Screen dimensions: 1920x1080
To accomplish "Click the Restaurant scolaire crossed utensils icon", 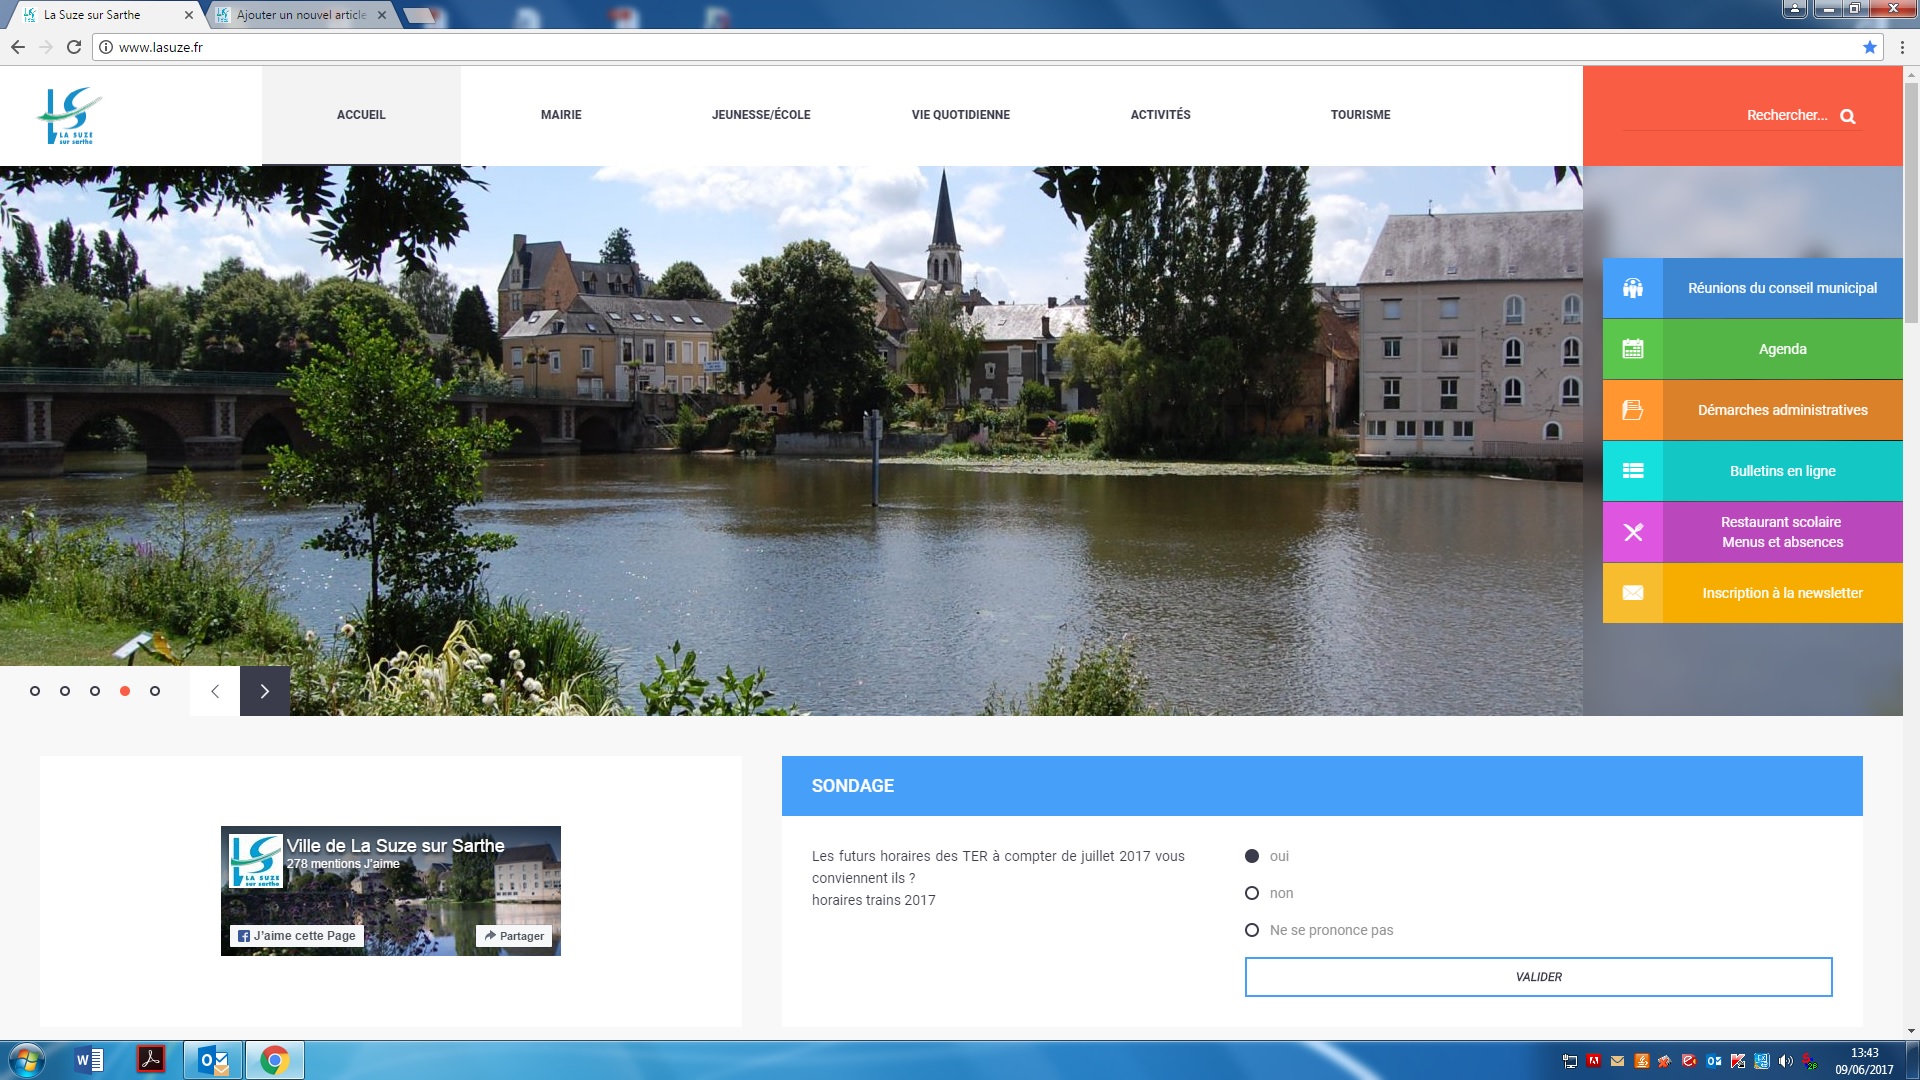I will (1632, 532).
